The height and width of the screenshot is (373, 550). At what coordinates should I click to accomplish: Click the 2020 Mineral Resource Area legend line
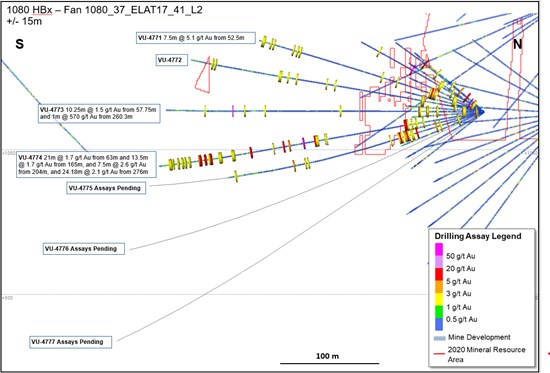440,353
